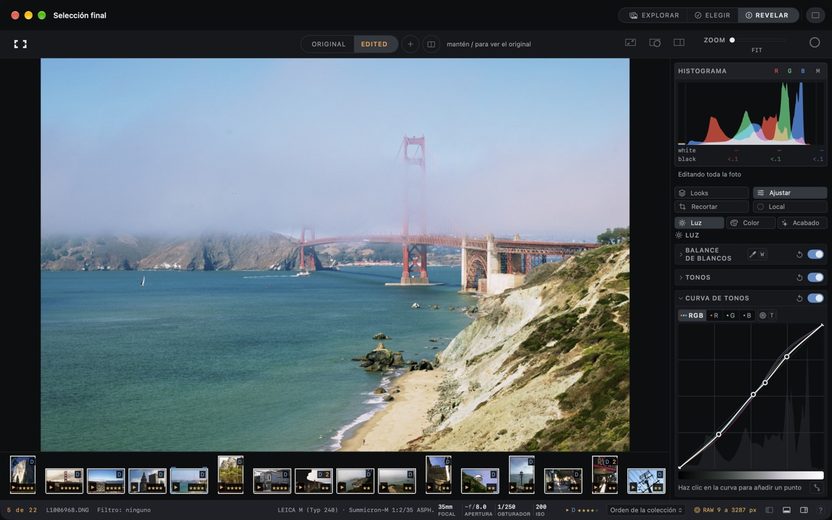Screen dimensions: 832x520
Task: Click the play icon on first filmstrip thumbnail
Action: [x=14, y=488]
